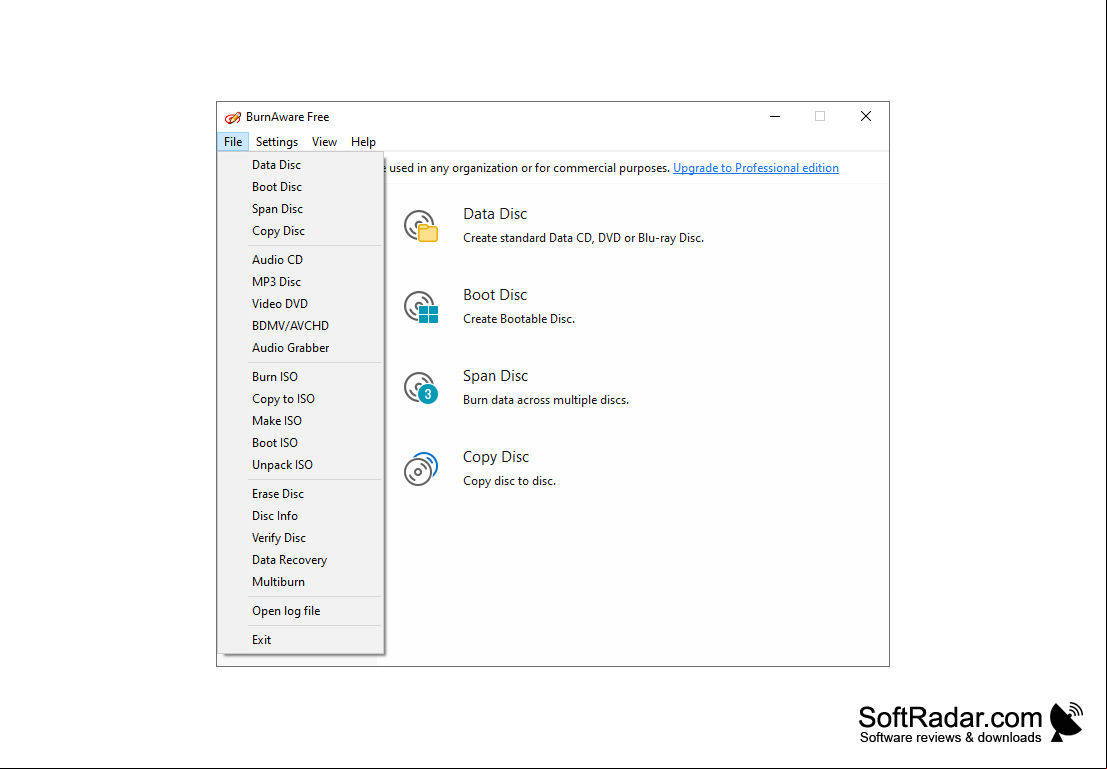1107x769 pixels.
Task: Select Video DVD menu entry
Action: click(x=301, y=304)
